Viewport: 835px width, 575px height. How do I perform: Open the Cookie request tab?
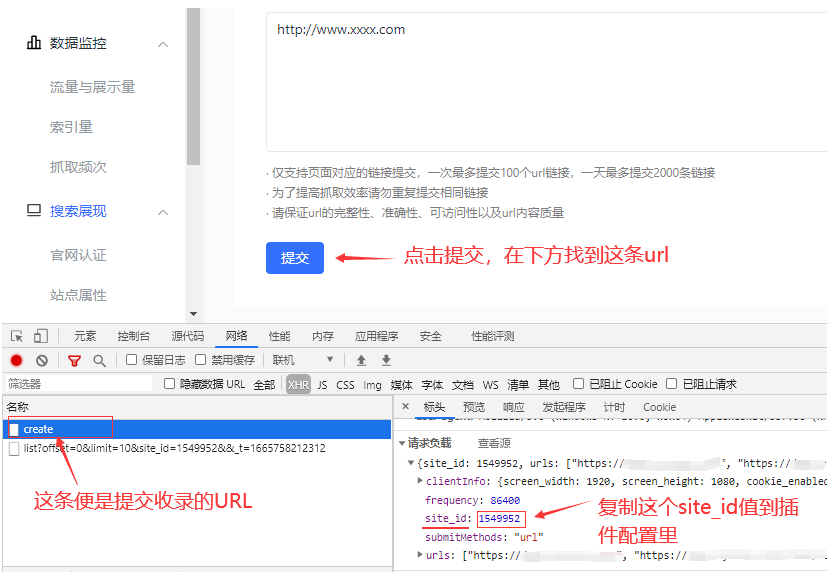click(659, 407)
